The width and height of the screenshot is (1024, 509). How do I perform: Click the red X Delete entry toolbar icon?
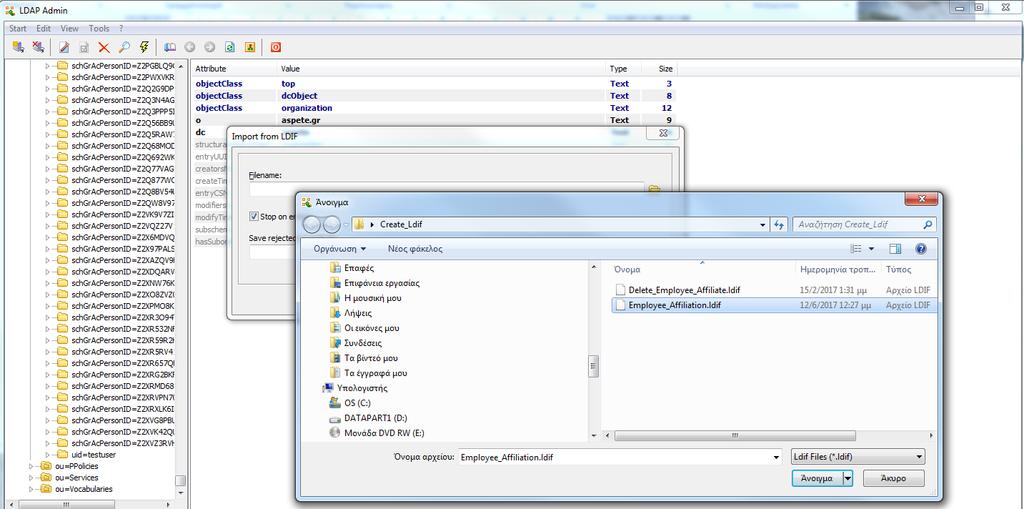(104, 47)
